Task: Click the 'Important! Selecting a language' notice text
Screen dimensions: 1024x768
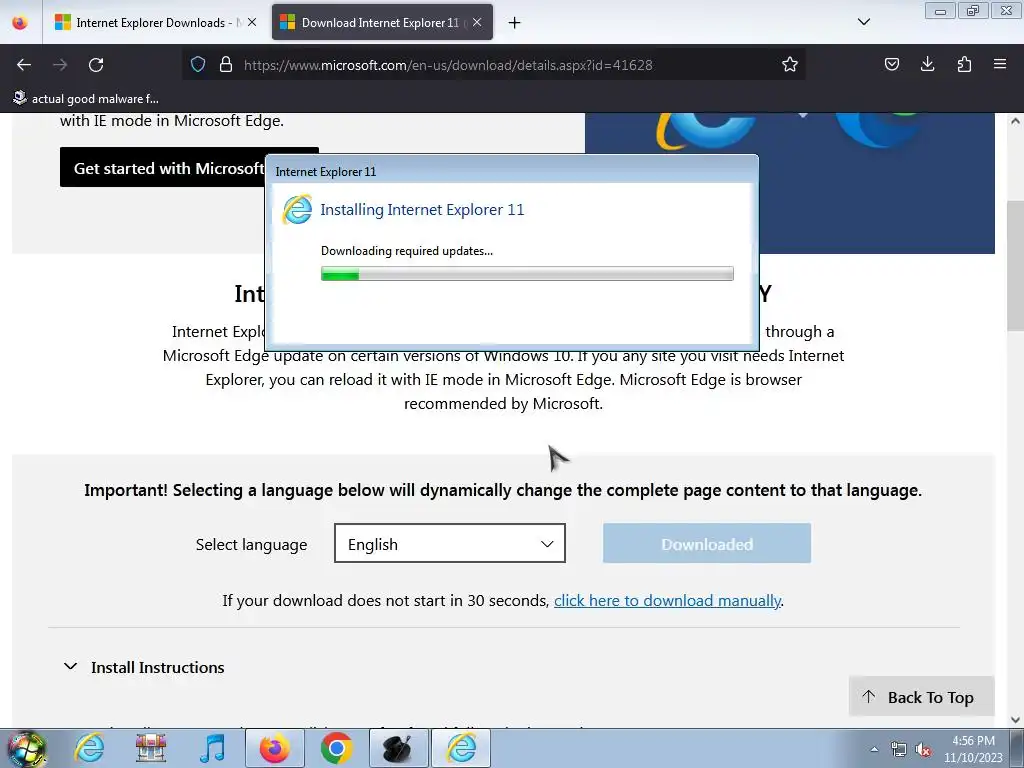Action: [x=503, y=490]
